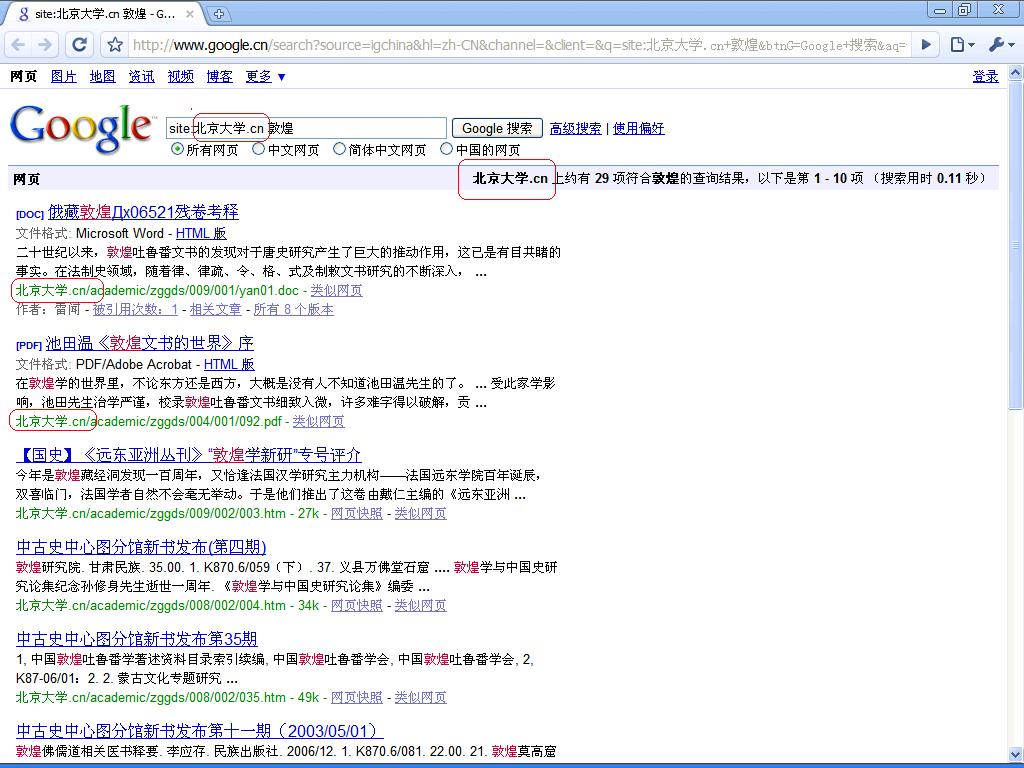Click the scrollbar down arrow
This screenshot has height=768, width=1024.
coord(1016,754)
